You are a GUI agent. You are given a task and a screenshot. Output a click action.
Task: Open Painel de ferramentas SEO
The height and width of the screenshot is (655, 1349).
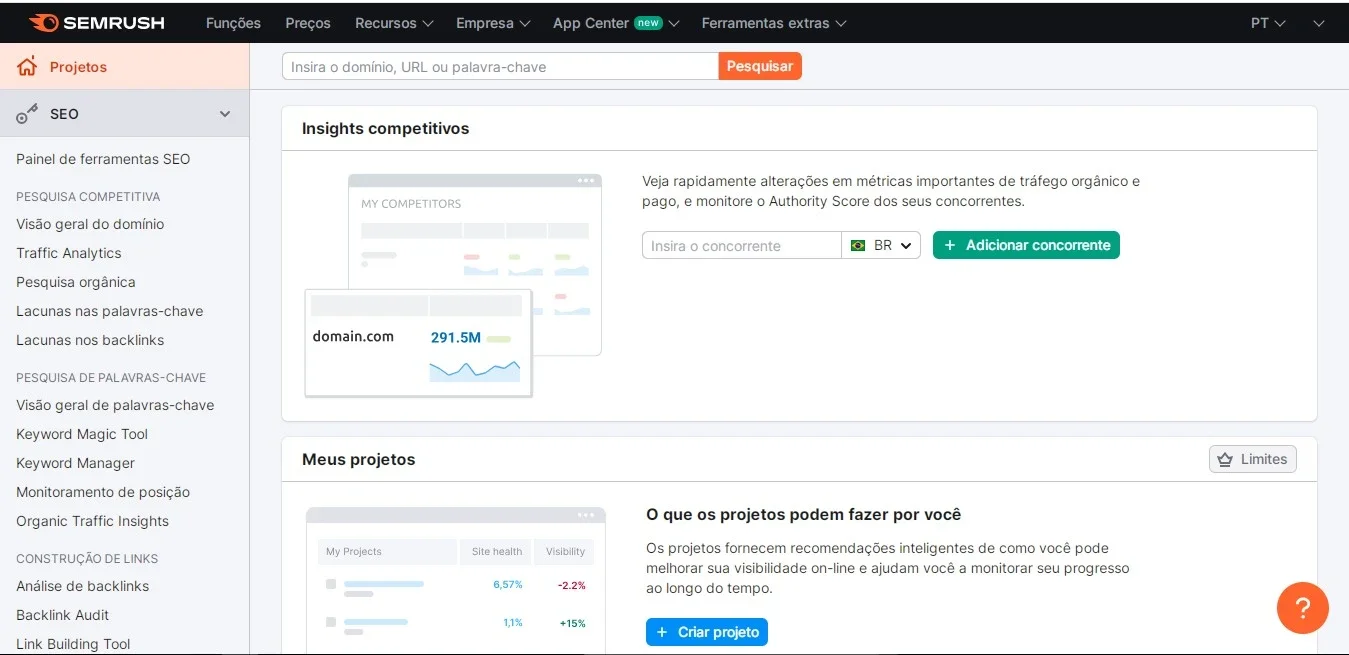103,159
